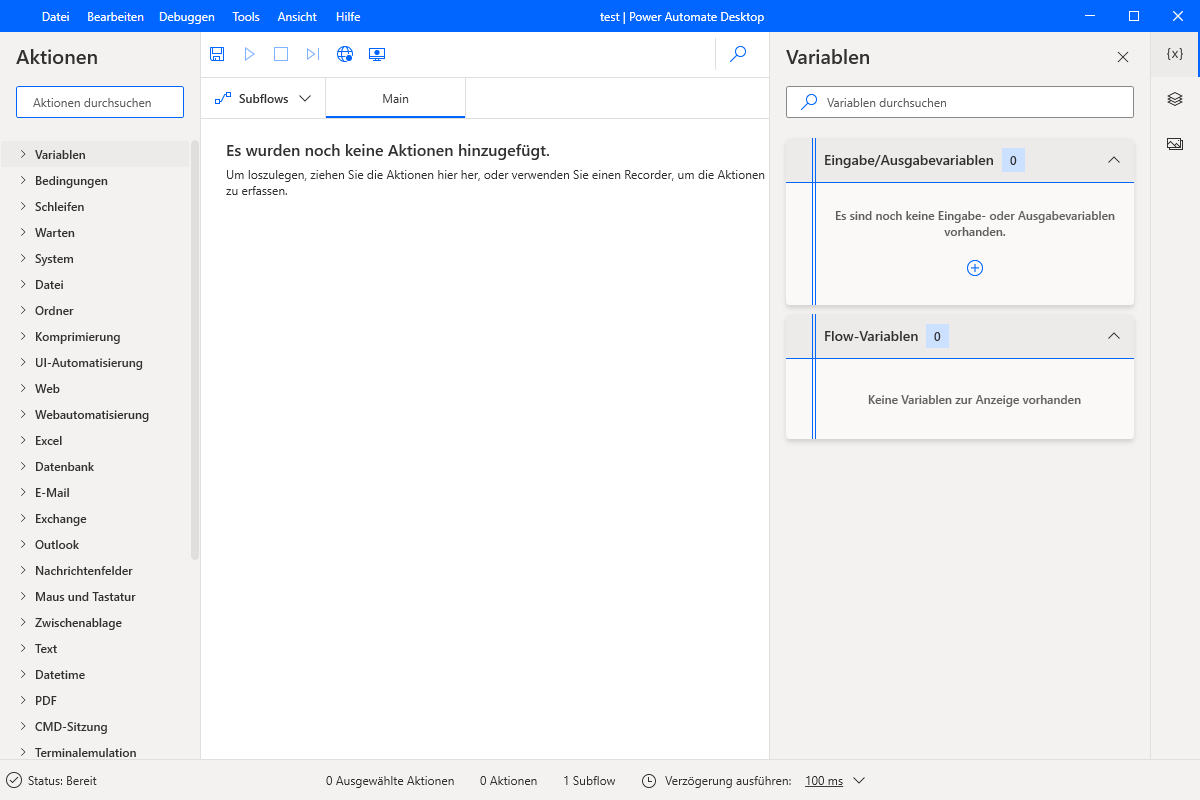Viewport: 1200px width, 800px height.
Task: Click the Aktionen durchsuchen search field
Action: pyautogui.click(x=100, y=102)
